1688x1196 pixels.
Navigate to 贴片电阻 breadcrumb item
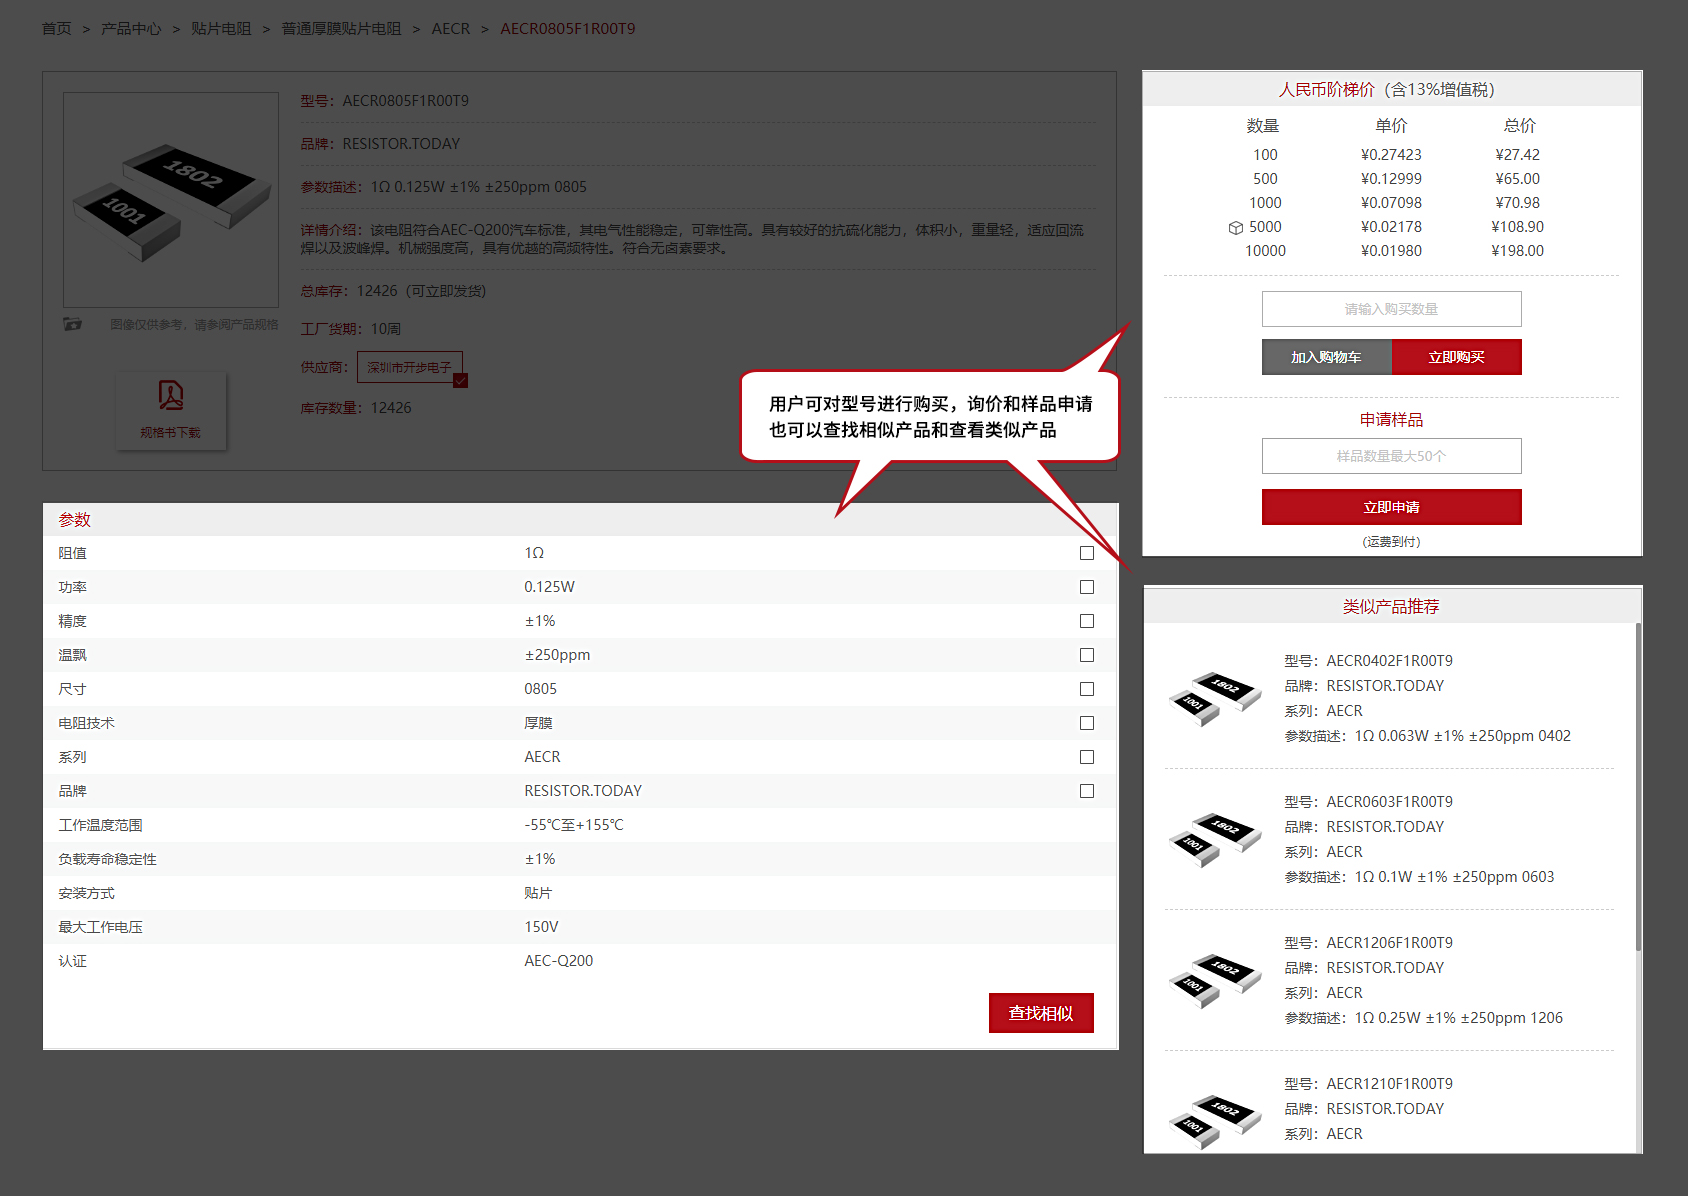221,29
